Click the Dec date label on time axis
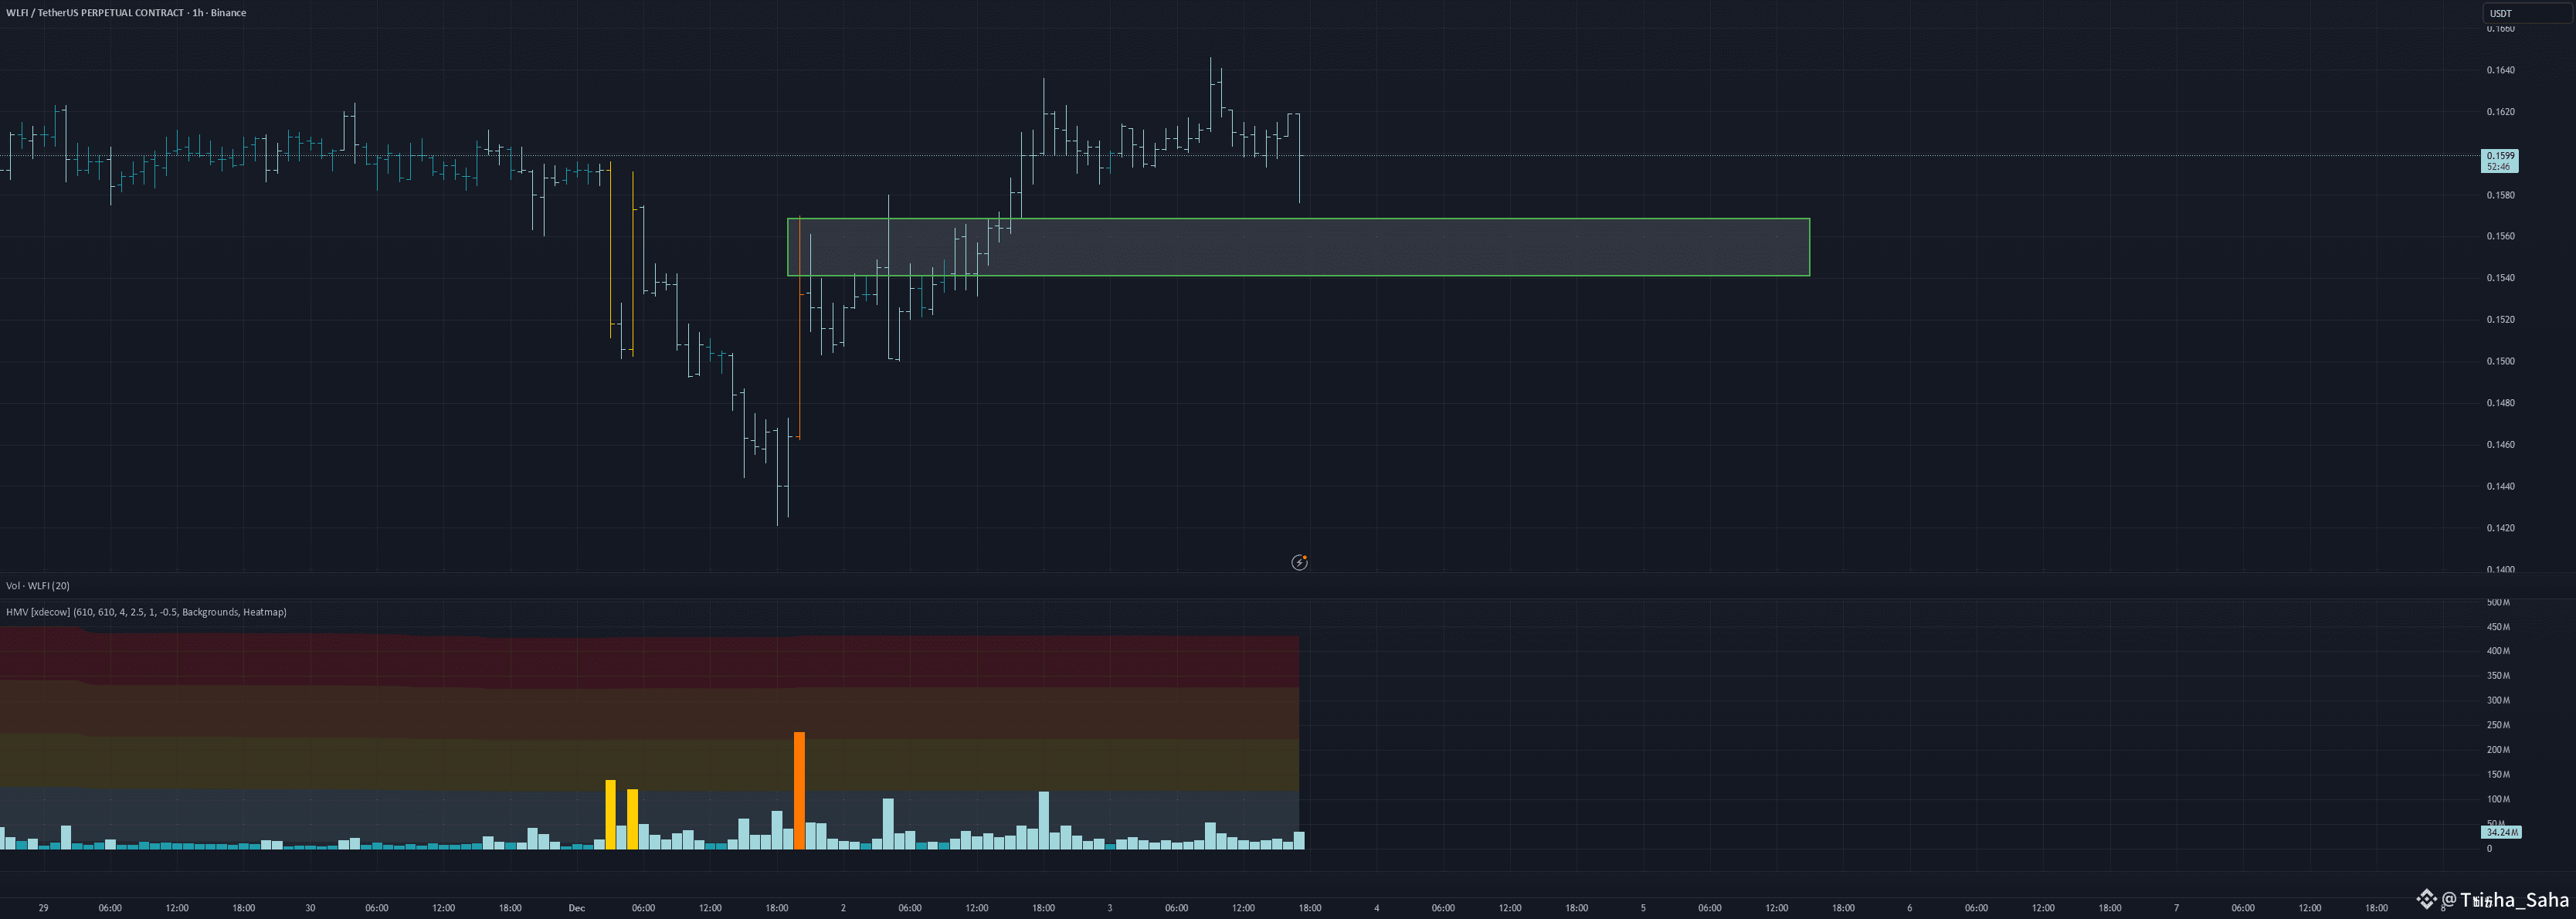The width and height of the screenshot is (2576, 919). [x=576, y=908]
